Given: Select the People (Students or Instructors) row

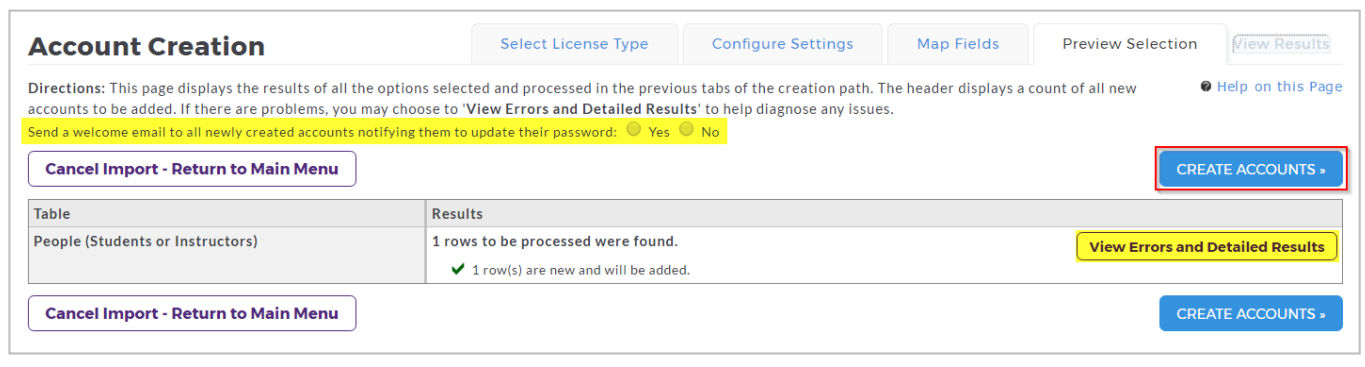Looking at the screenshot, I should (x=685, y=255).
